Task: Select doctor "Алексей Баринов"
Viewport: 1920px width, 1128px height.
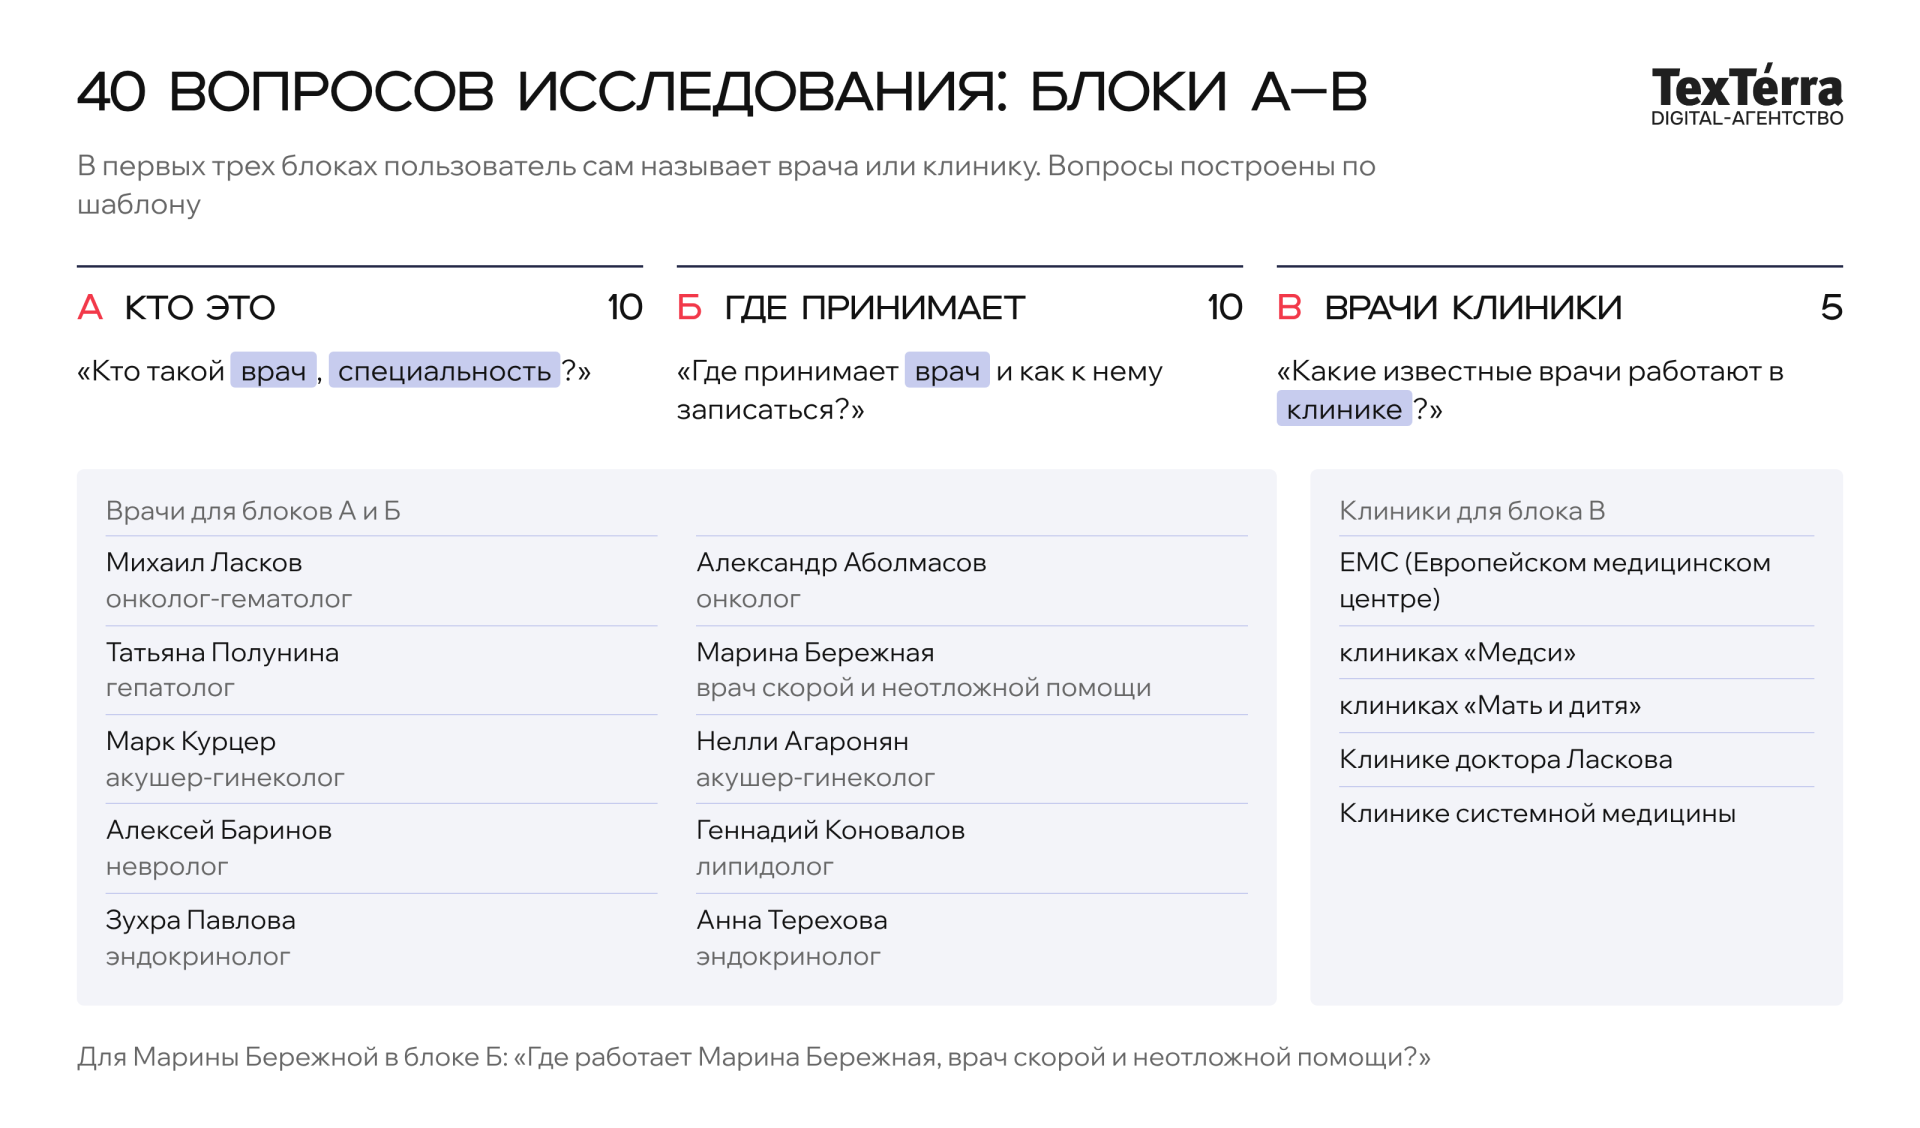Action: click(x=219, y=830)
